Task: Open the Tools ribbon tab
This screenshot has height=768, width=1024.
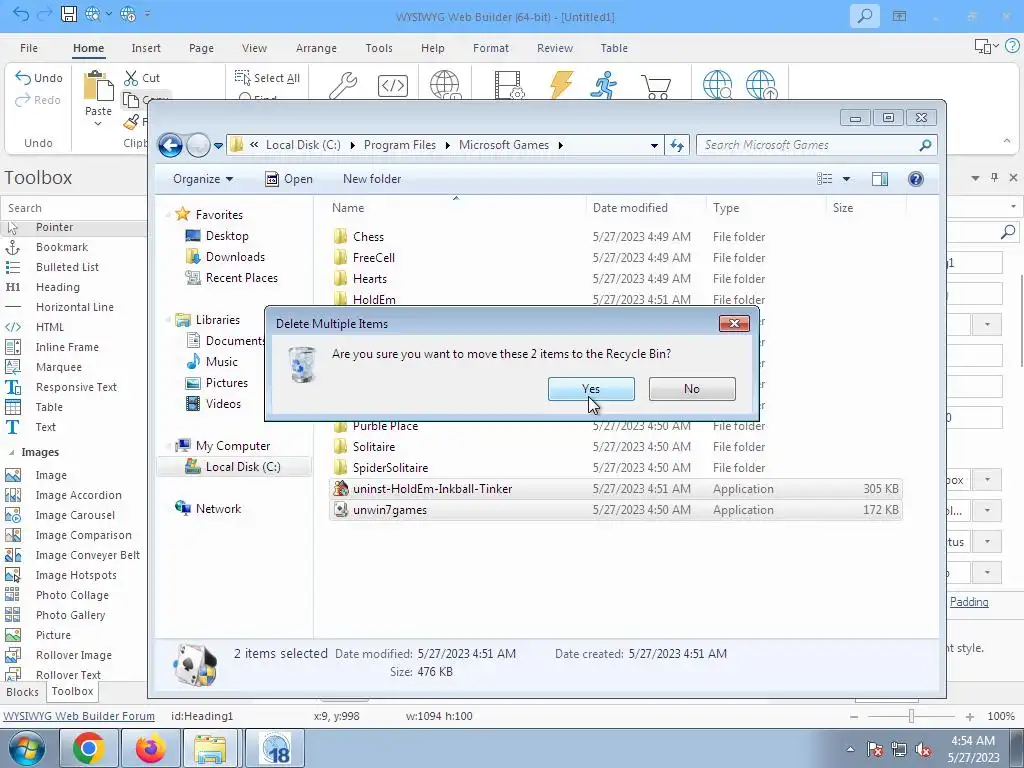Action: [x=379, y=48]
